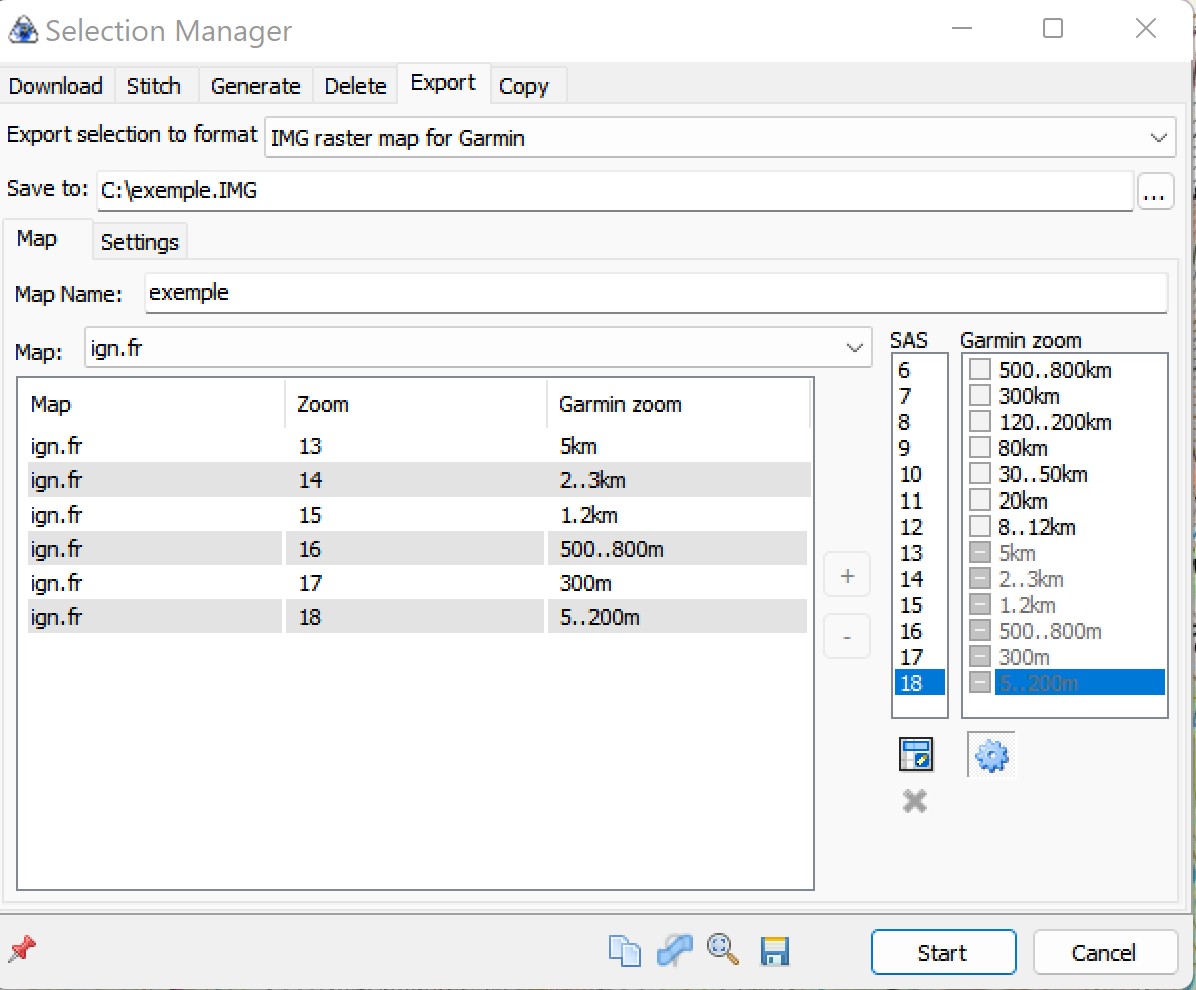Click the plus add layer button

click(847, 575)
